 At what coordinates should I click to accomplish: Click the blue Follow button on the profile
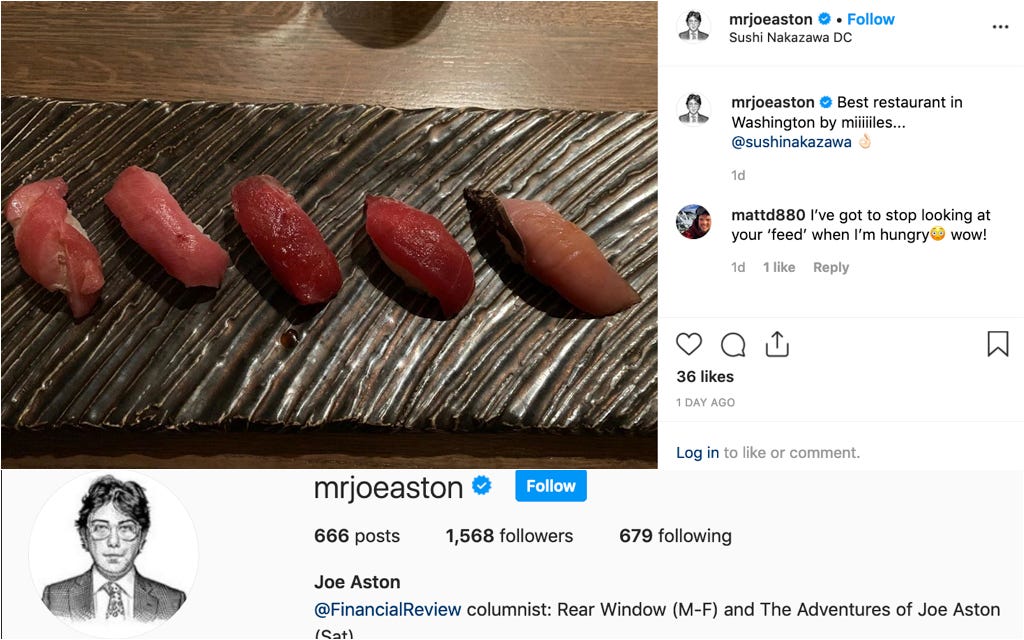[551, 486]
